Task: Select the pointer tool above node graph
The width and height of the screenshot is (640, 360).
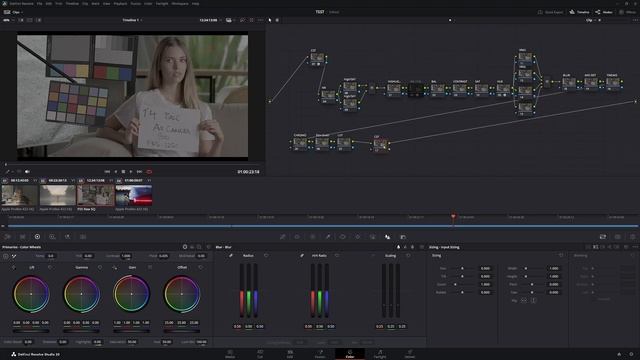Action: click(270, 20)
